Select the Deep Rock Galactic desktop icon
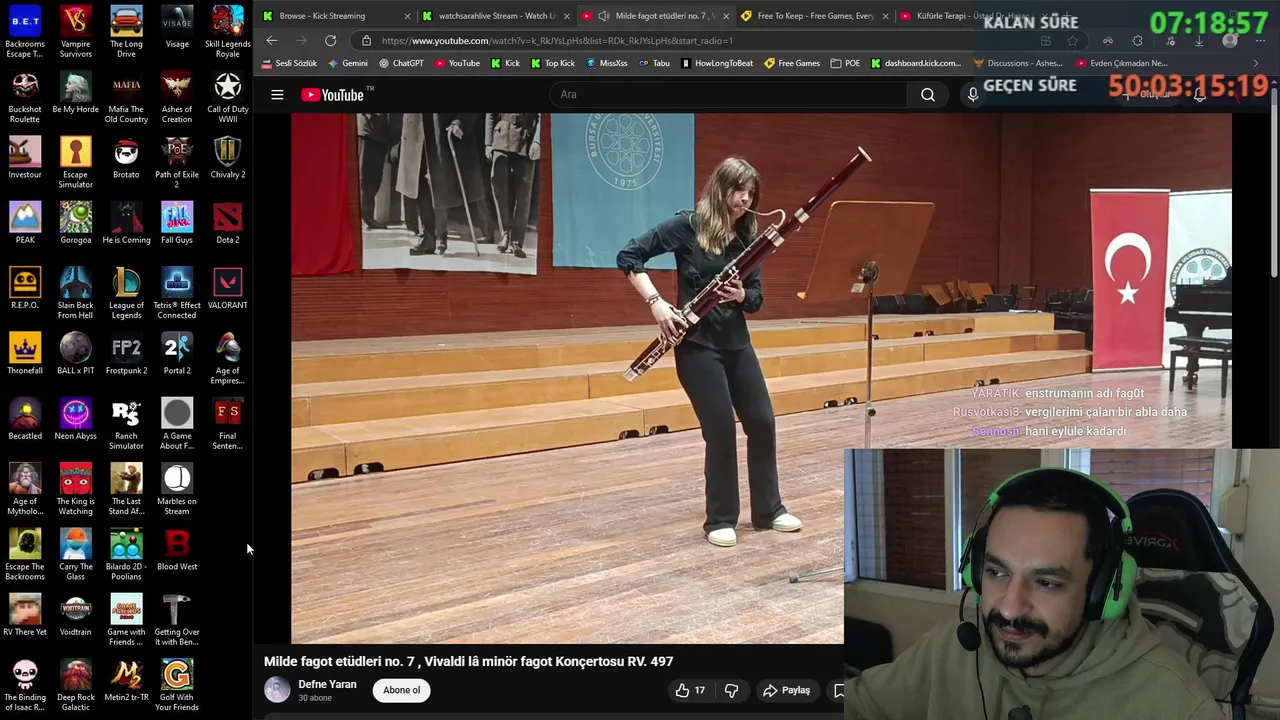1280x720 pixels. pyautogui.click(x=76, y=685)
